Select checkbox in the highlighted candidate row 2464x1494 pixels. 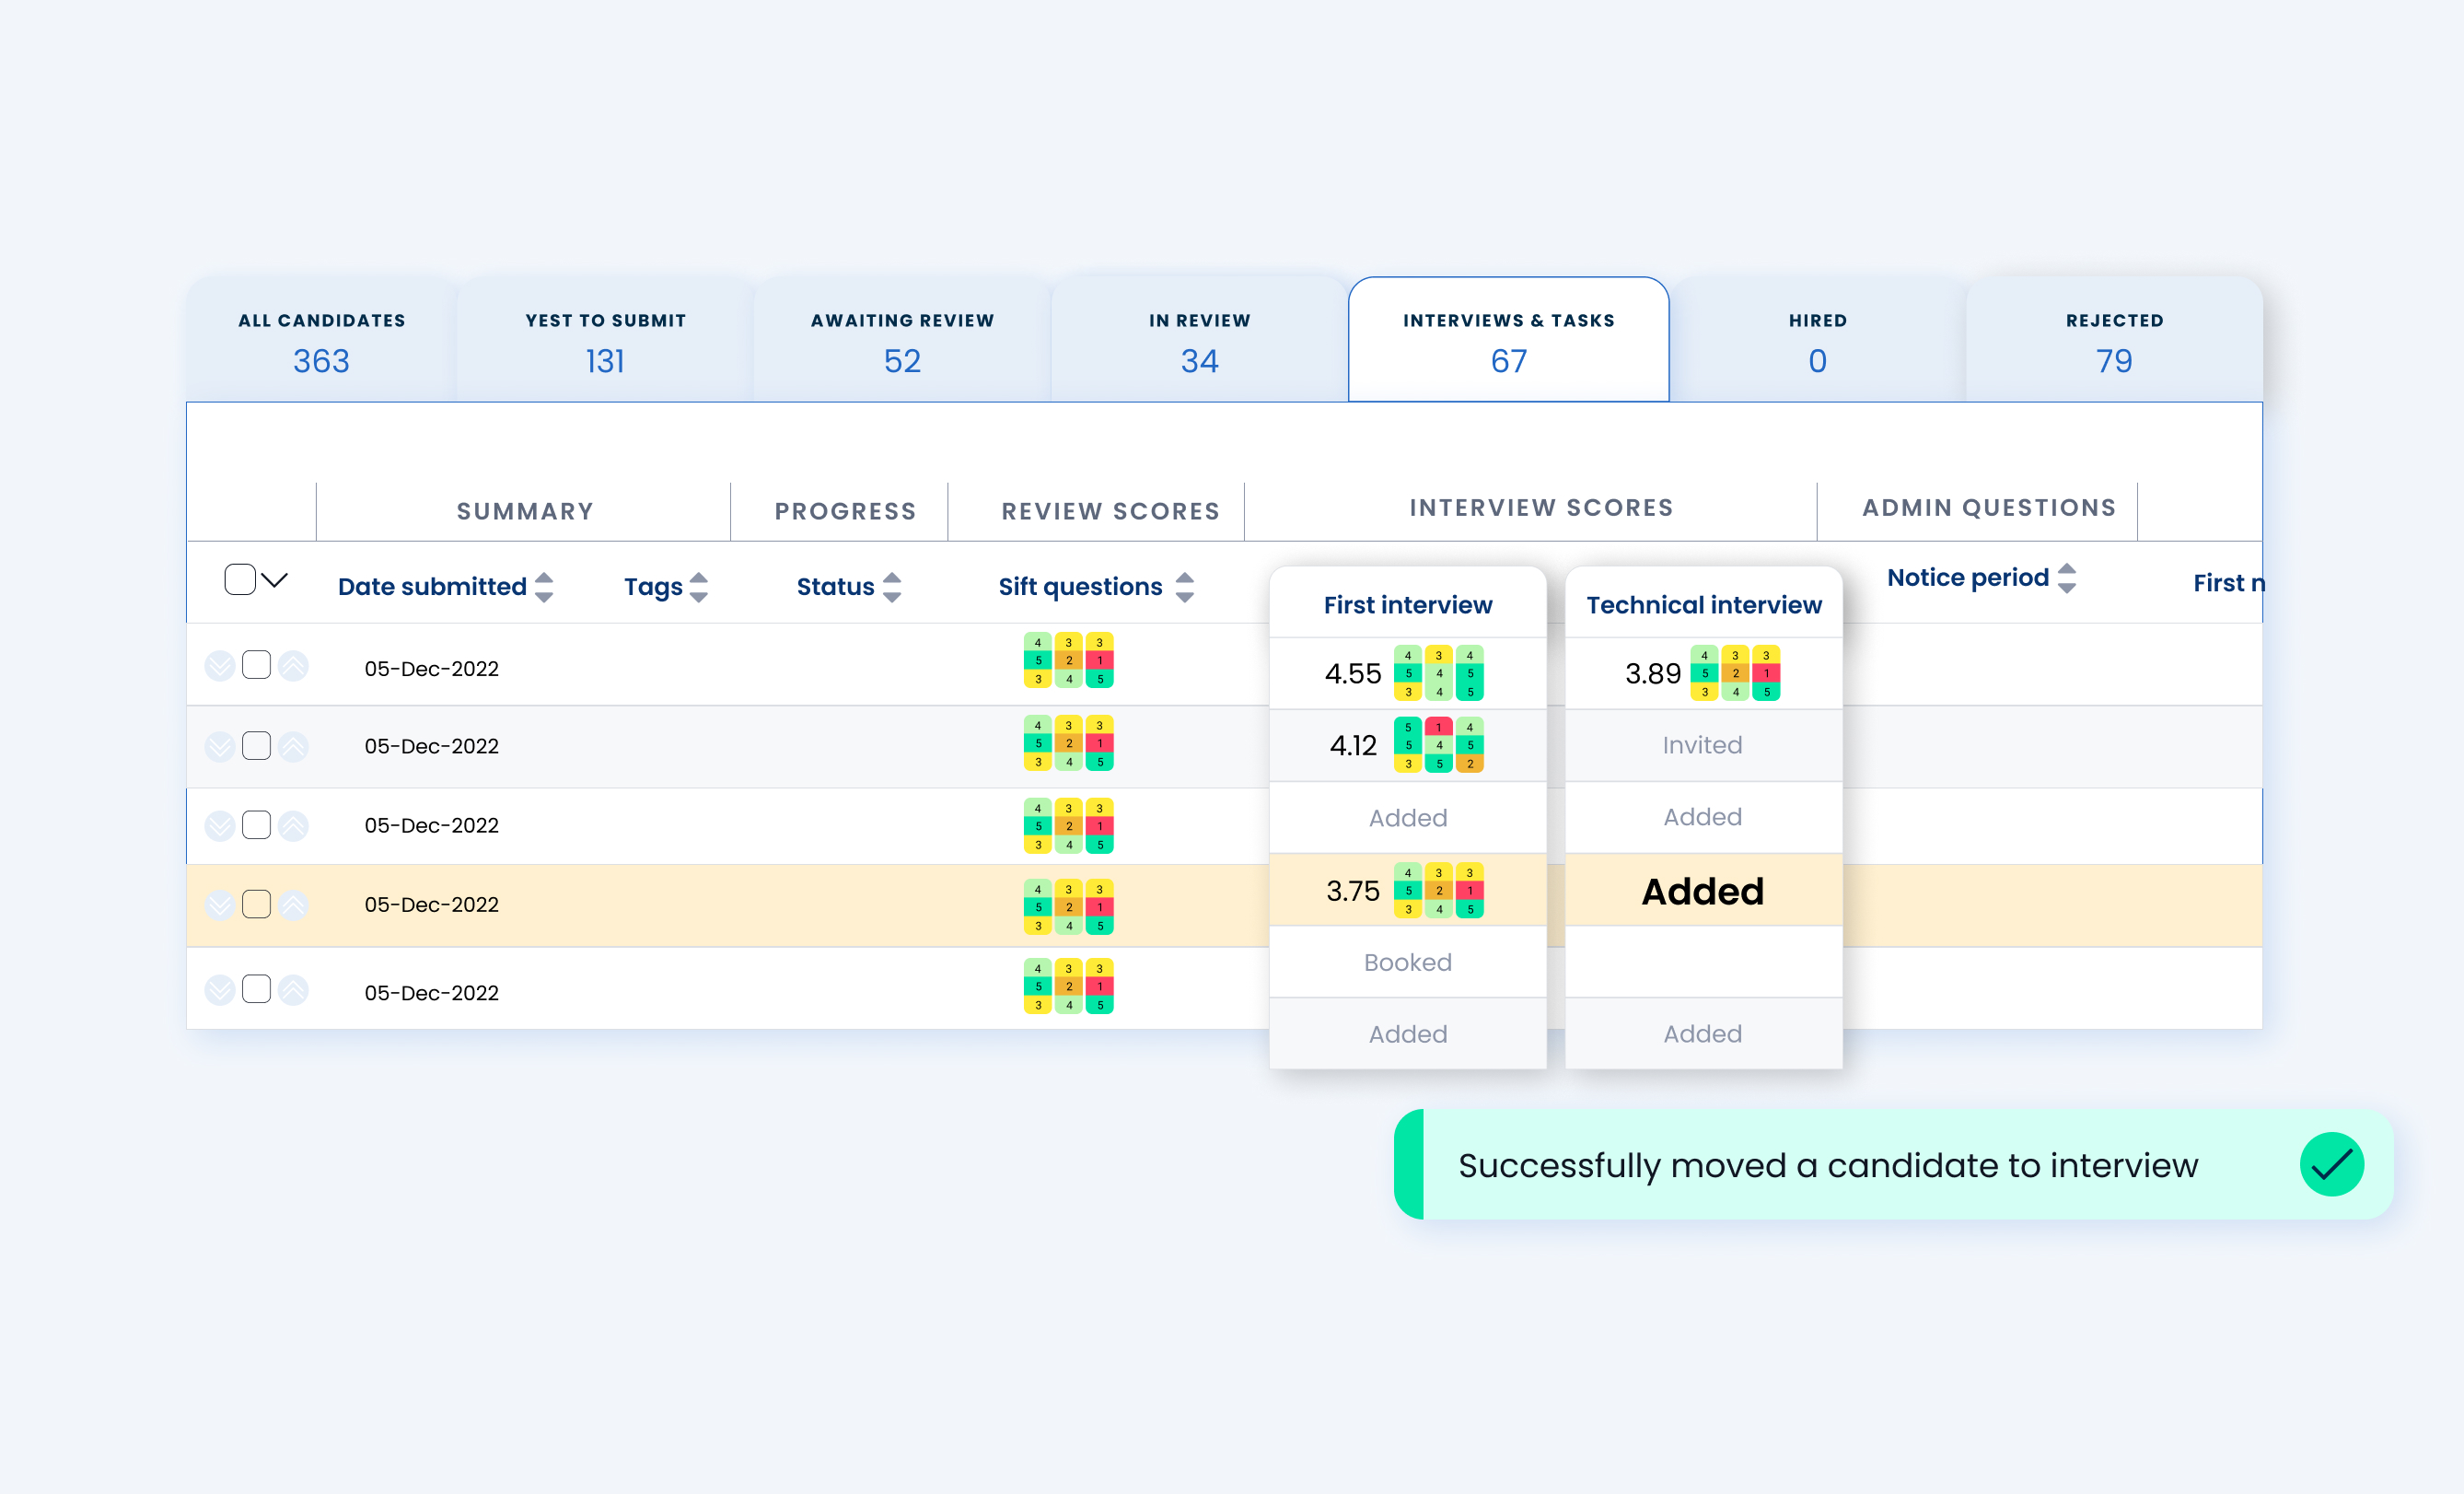pos(256,905)
